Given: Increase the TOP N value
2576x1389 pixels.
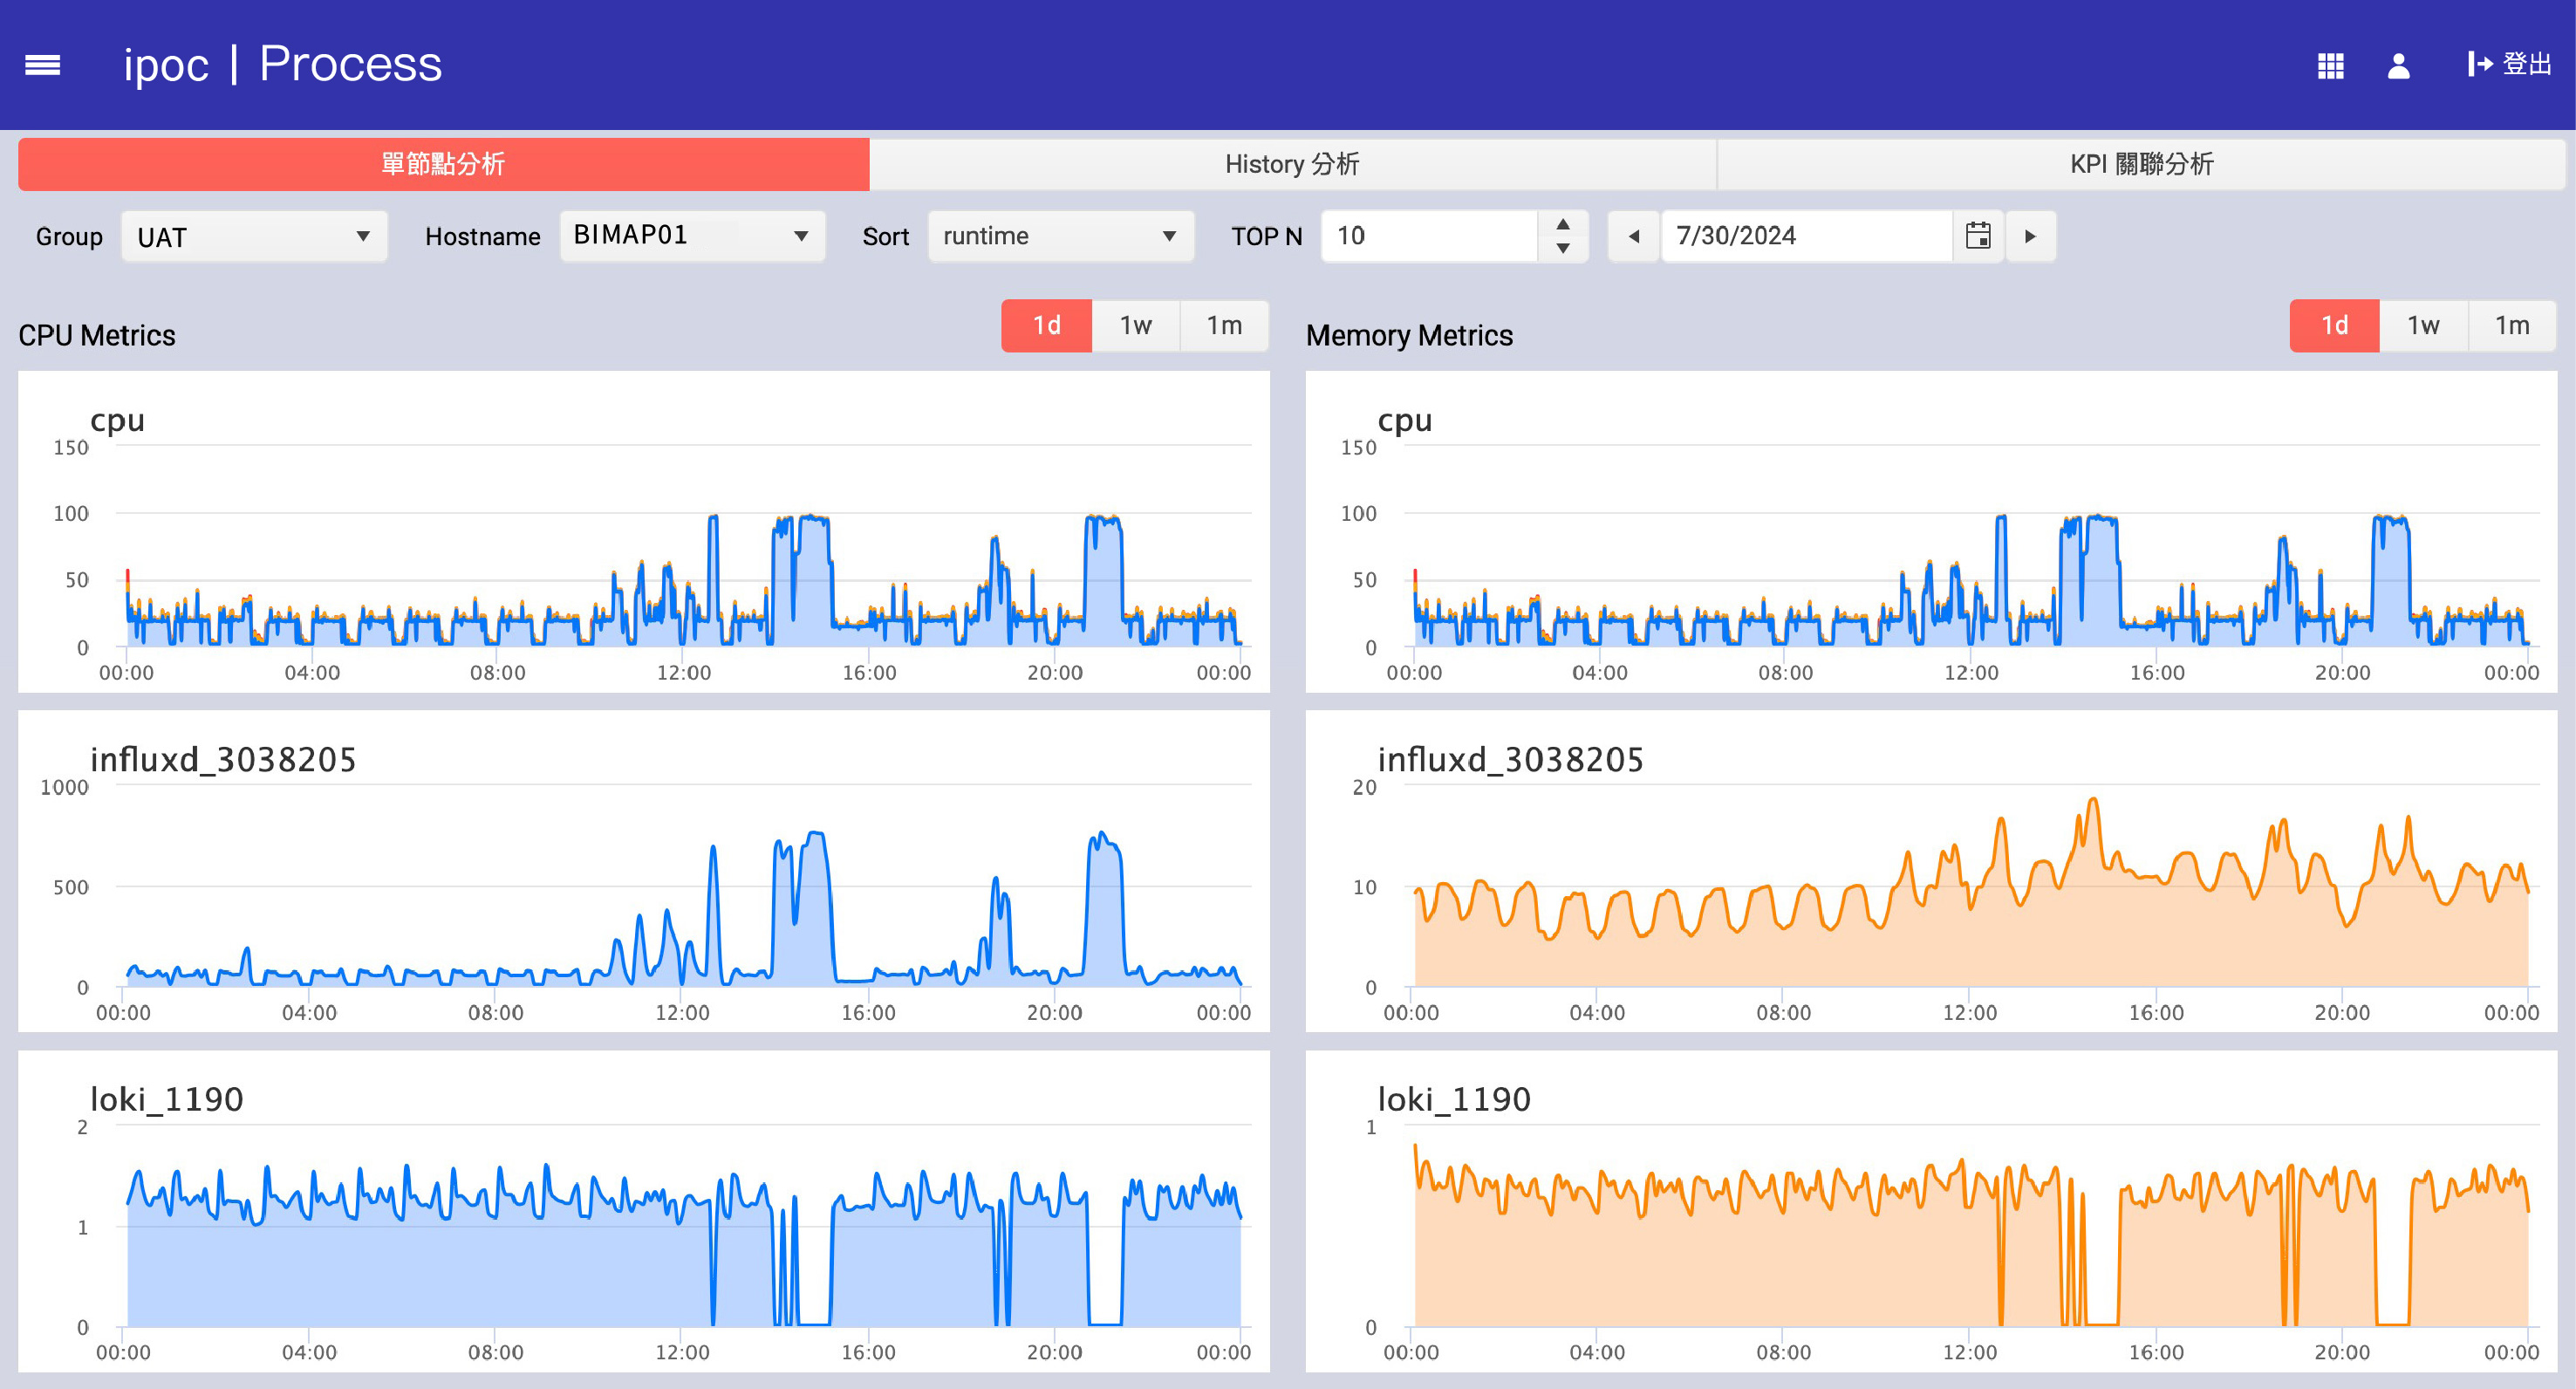Looking at the screenshot, I should pos(1562,224).
